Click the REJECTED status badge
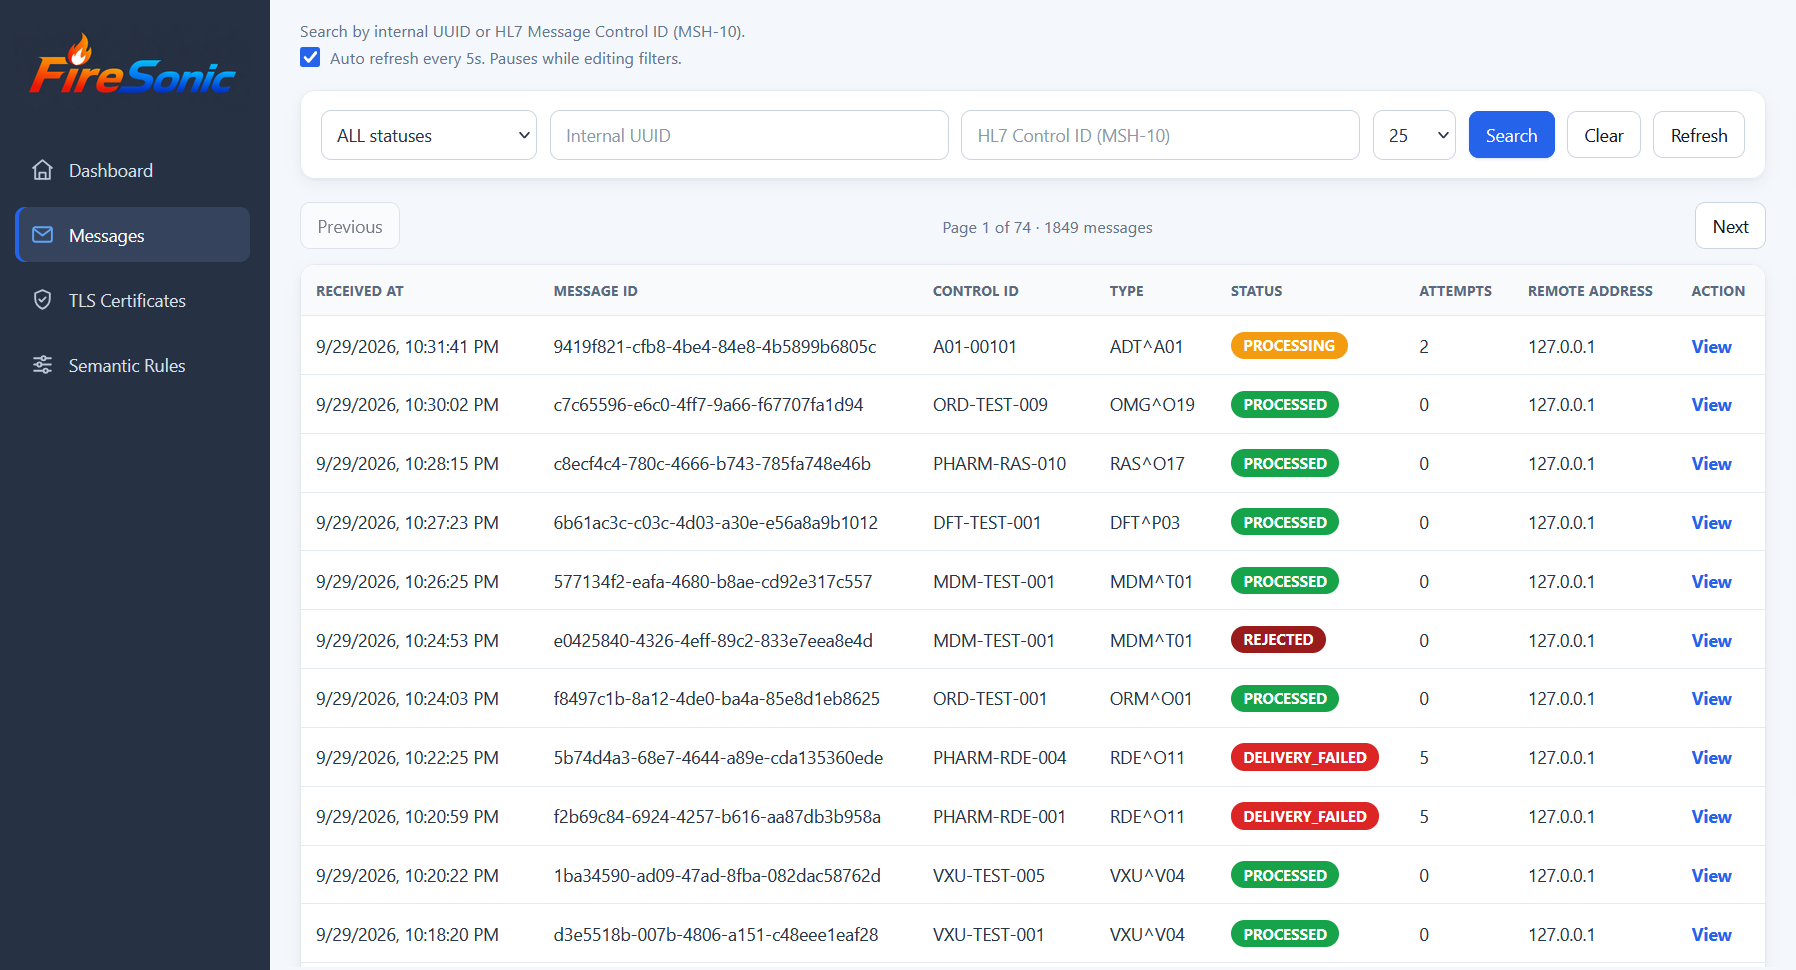1796x970 pixels. (x=1278, y=639)
